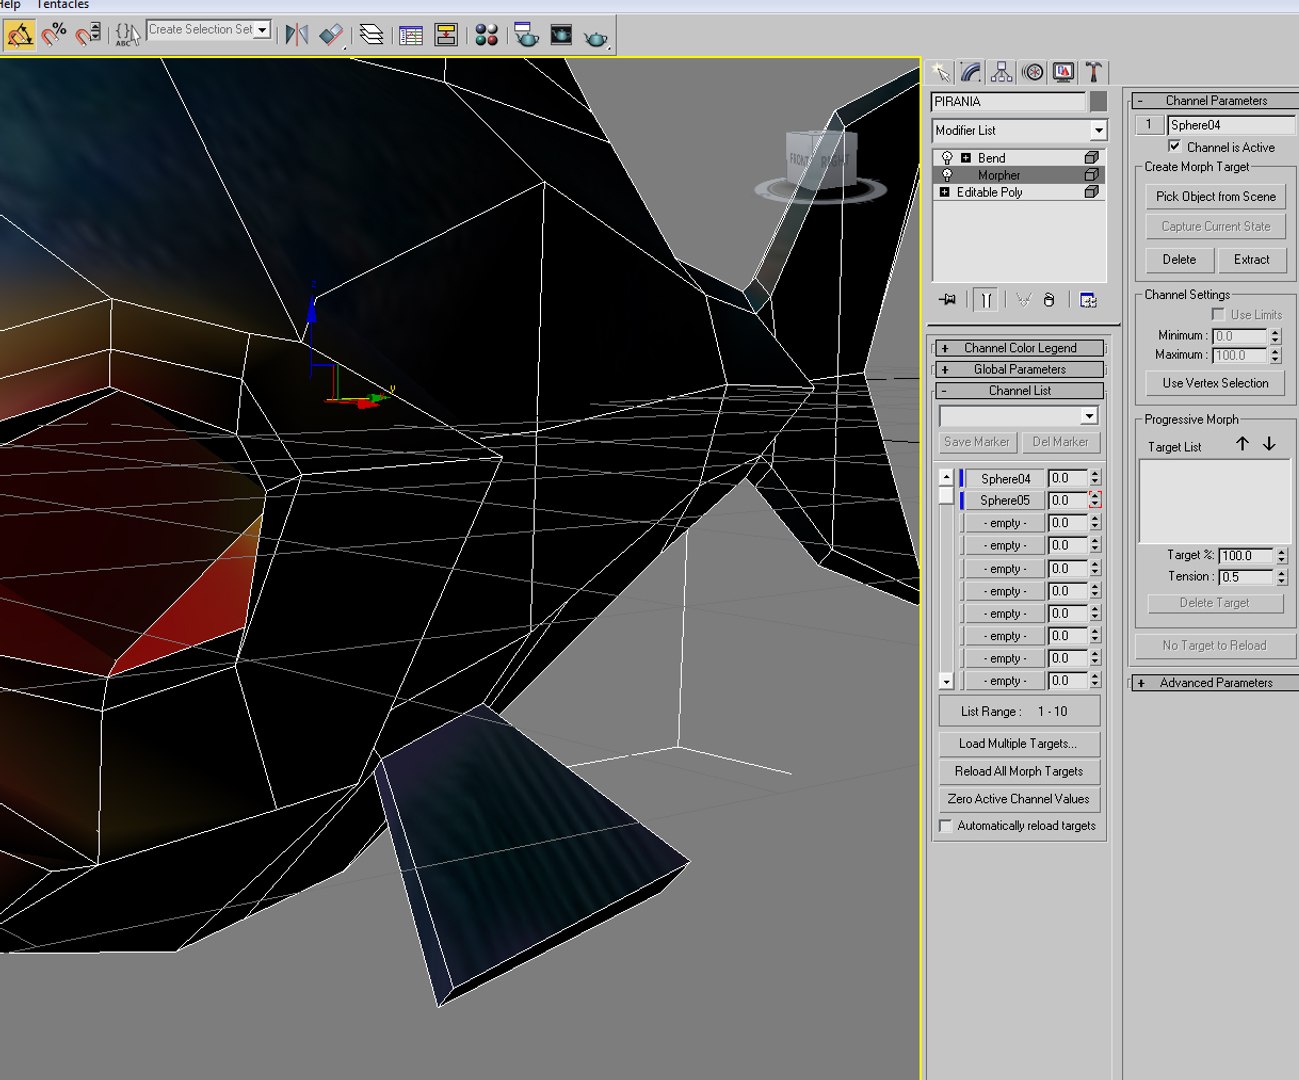Image resolution: width=1299 pixels, height=1080 pixels.
Task: Open the Material Editor icon
Action: pos(487,35)
